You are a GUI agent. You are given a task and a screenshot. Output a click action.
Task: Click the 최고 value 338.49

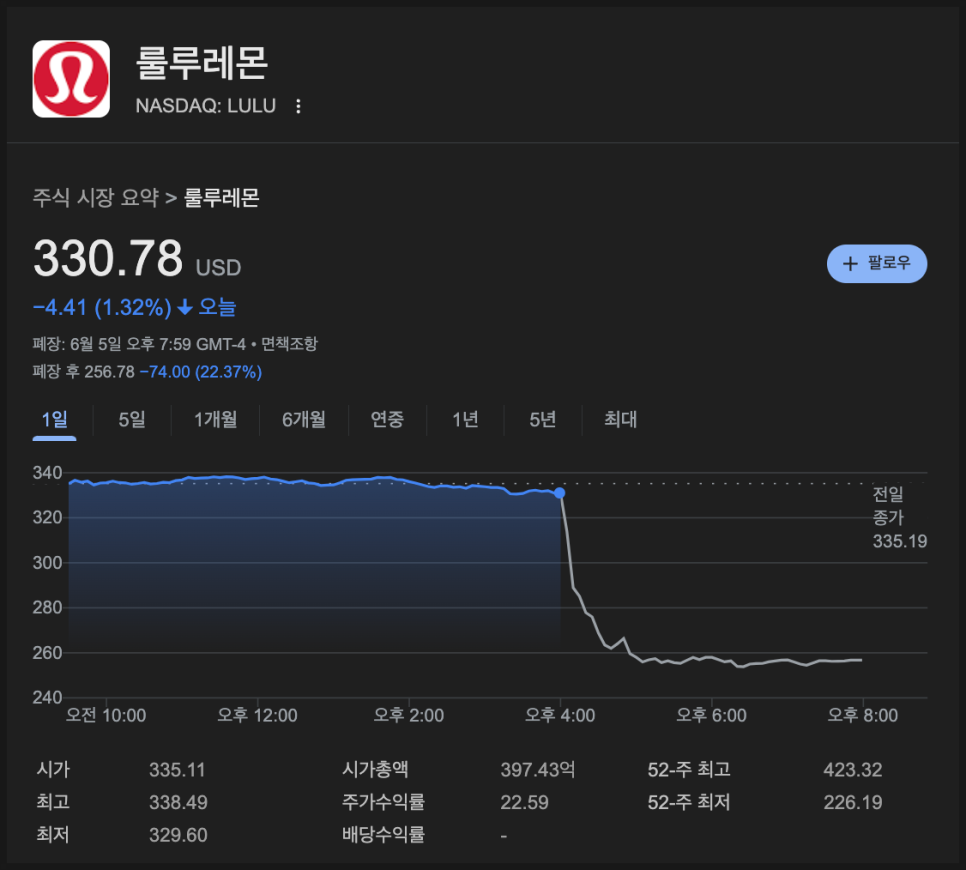coord(178,802)
